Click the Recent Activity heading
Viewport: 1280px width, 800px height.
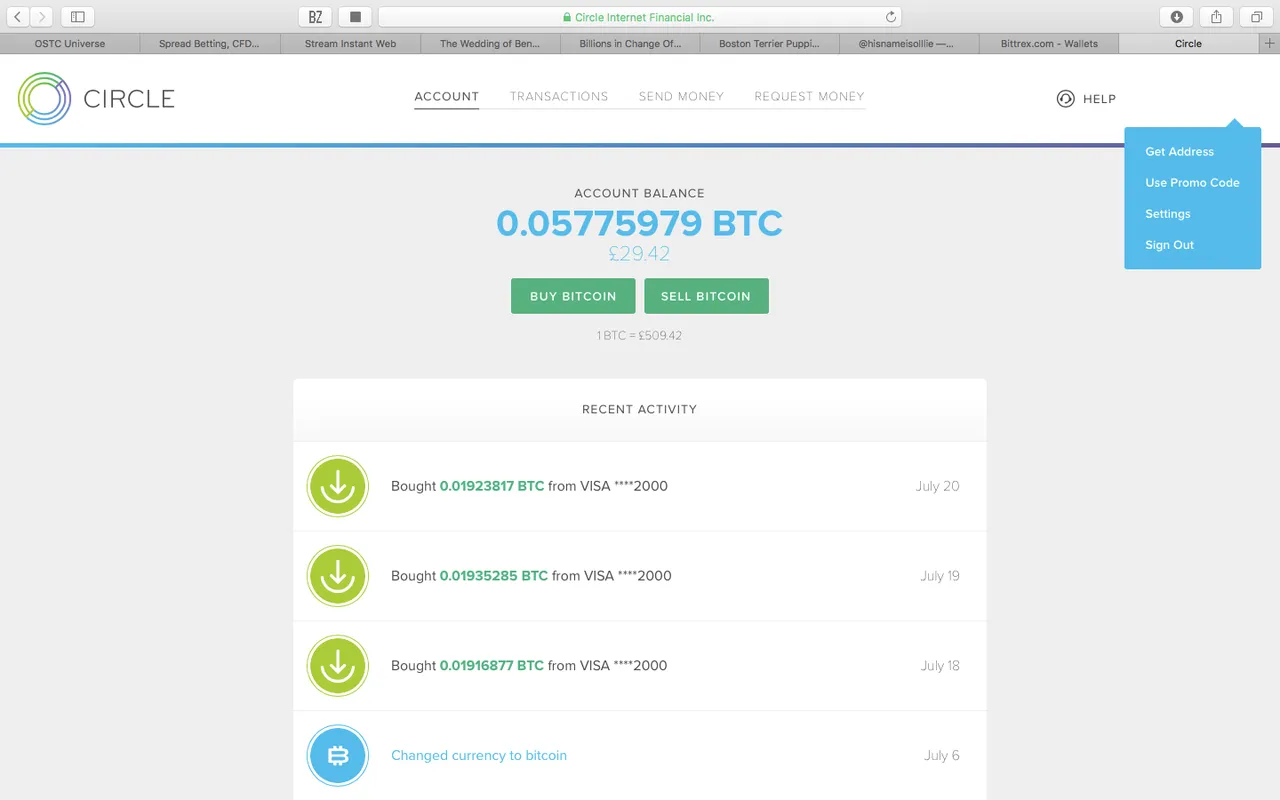[x=640, y=409]
